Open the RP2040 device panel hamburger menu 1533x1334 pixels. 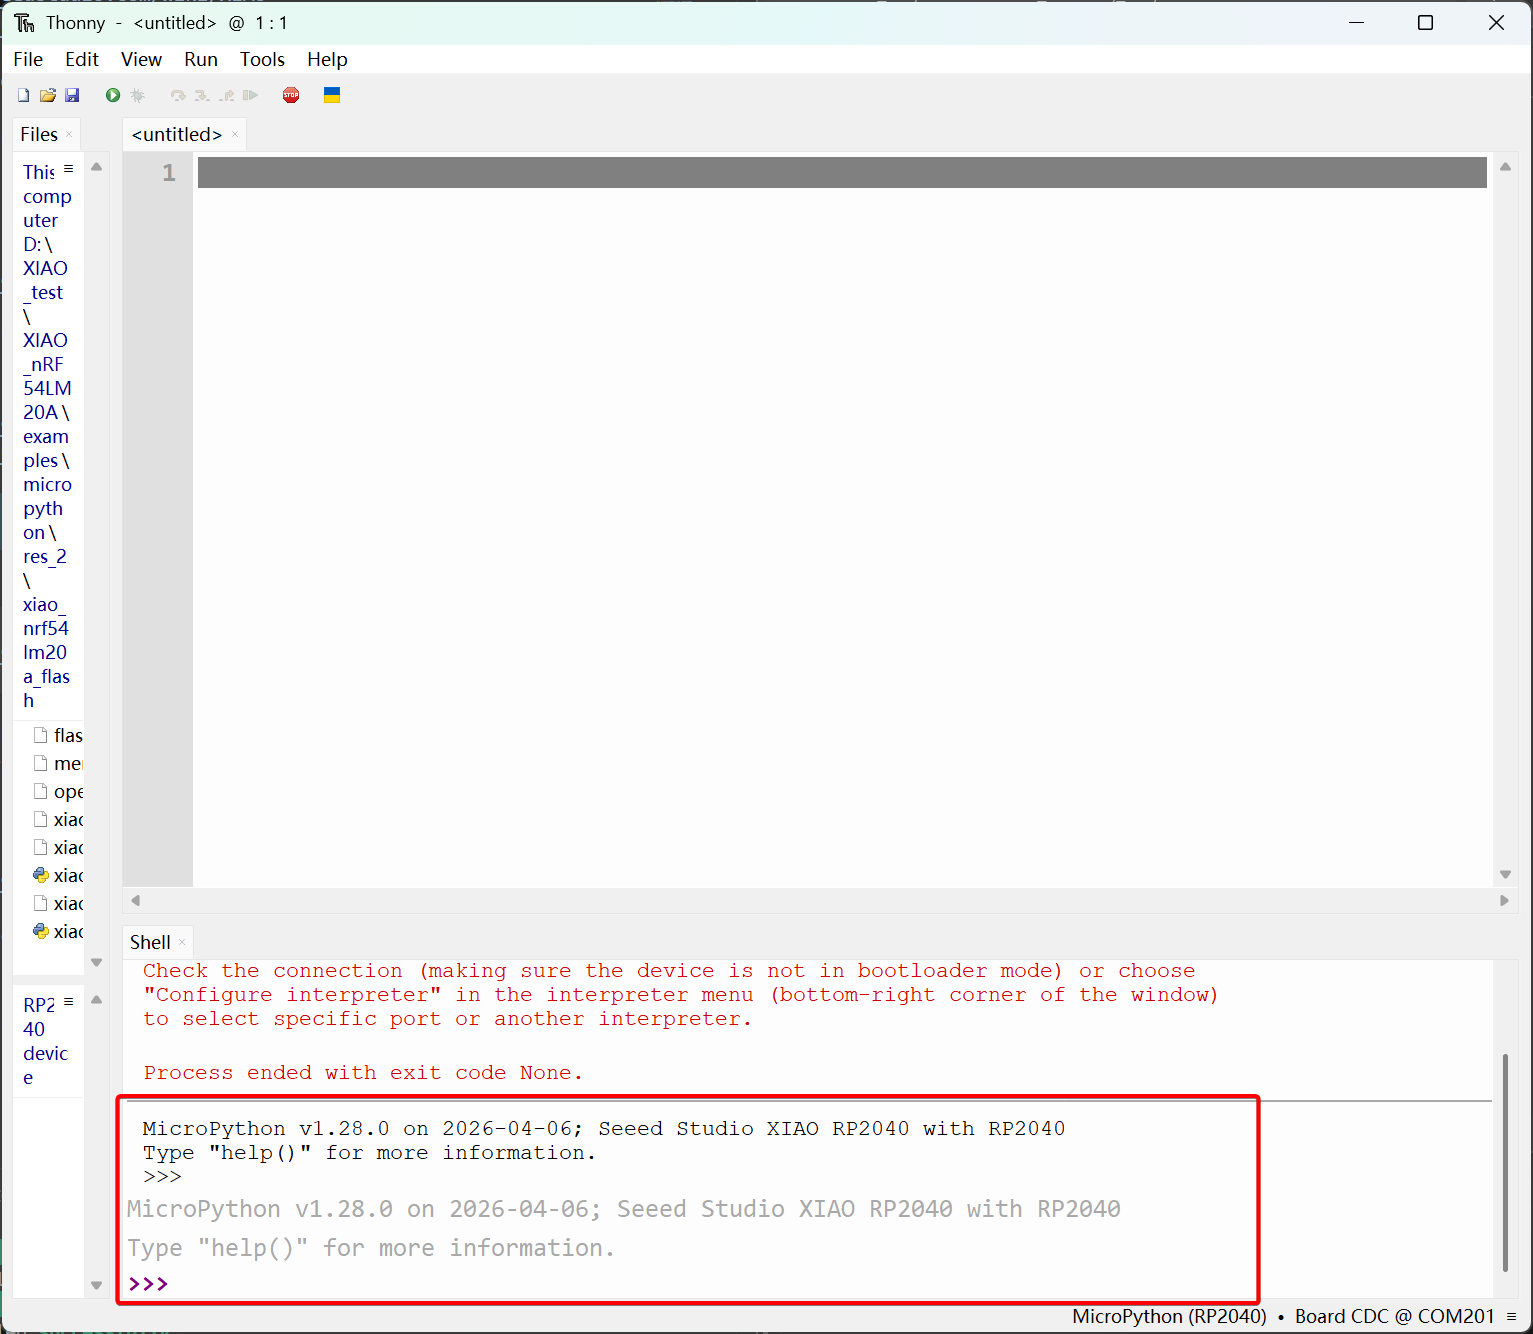pos(68,1001)
